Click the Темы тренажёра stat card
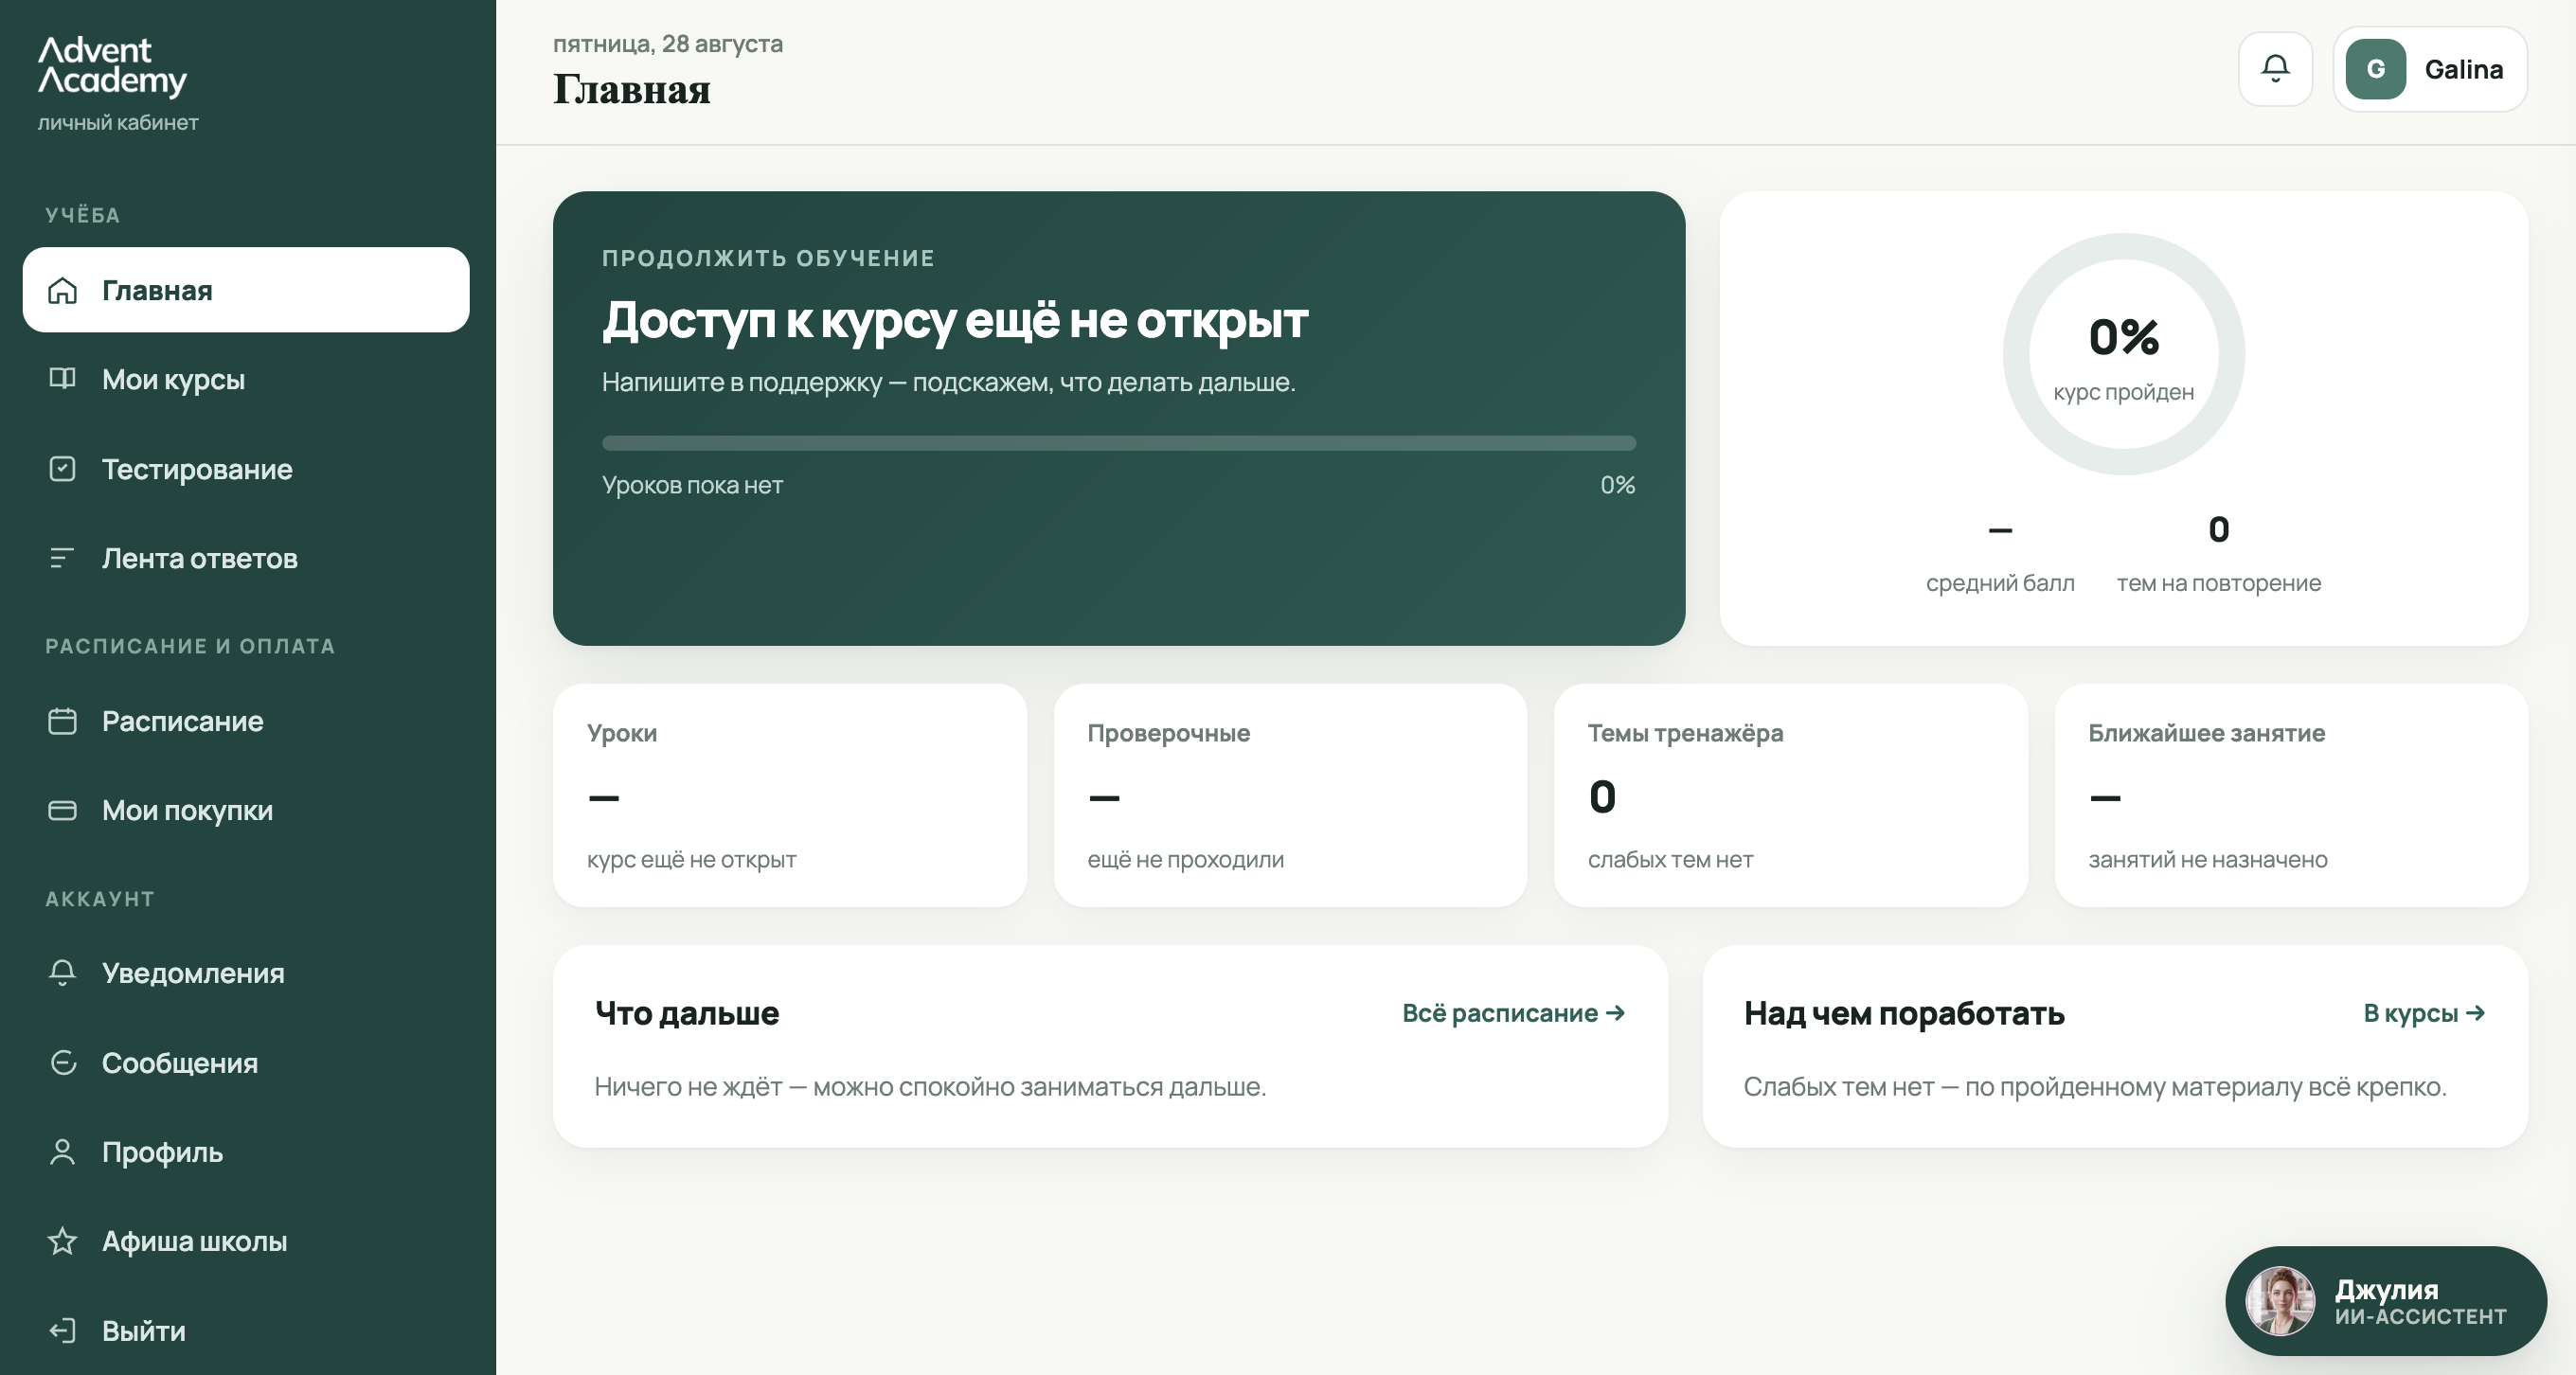The image size is (2576, 1375). [x=1791, y=796]
